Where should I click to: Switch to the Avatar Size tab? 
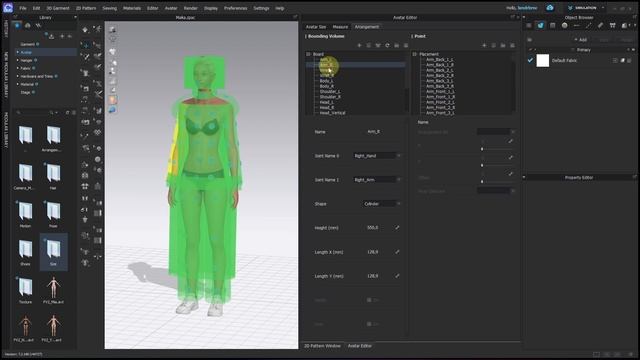[316, 27]
